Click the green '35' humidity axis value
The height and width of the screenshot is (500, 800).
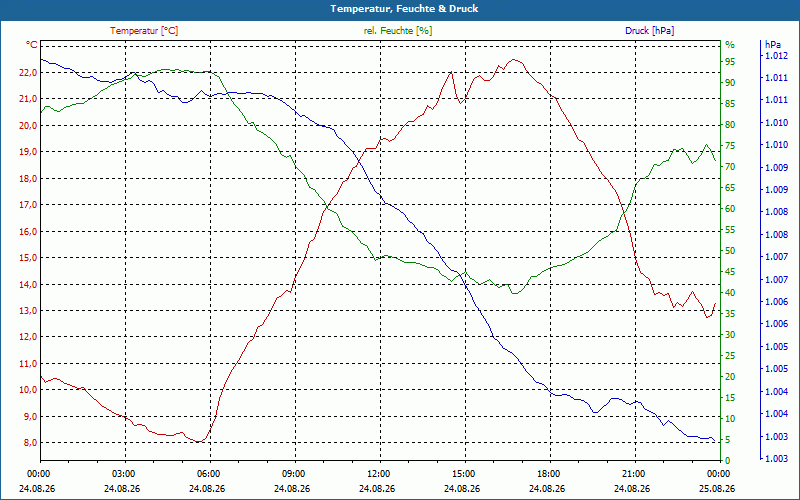pyautogui.click(x=730, y=314)
